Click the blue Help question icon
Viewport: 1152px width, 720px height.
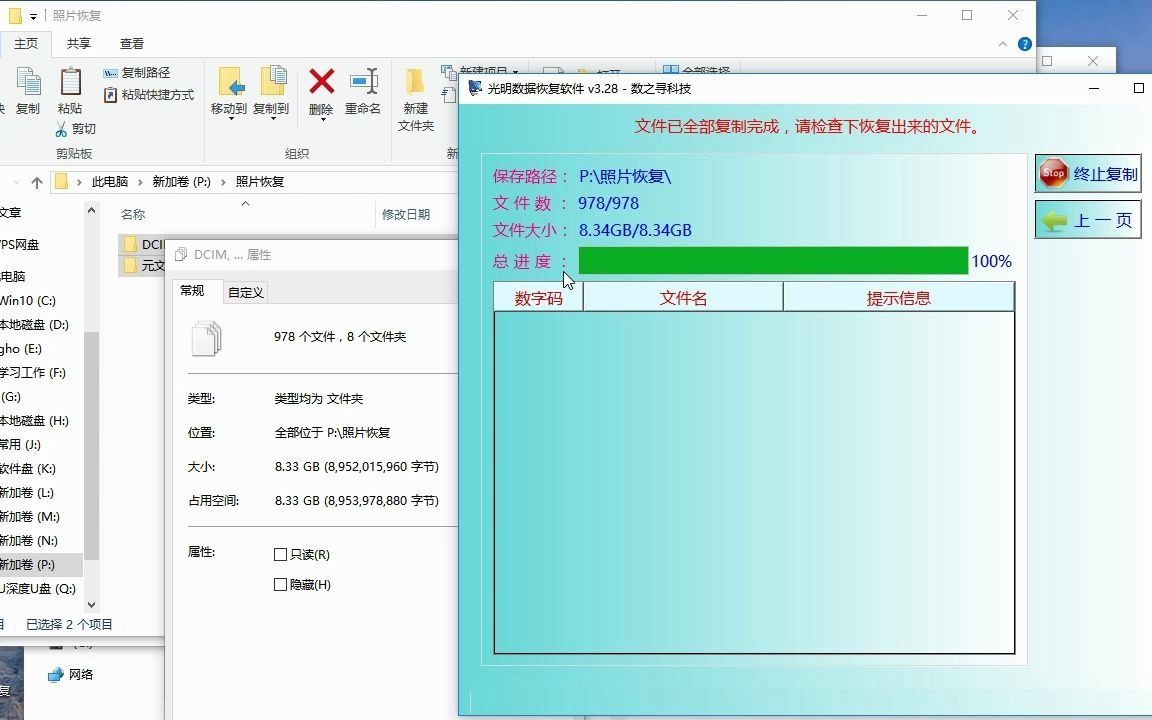1025,44
